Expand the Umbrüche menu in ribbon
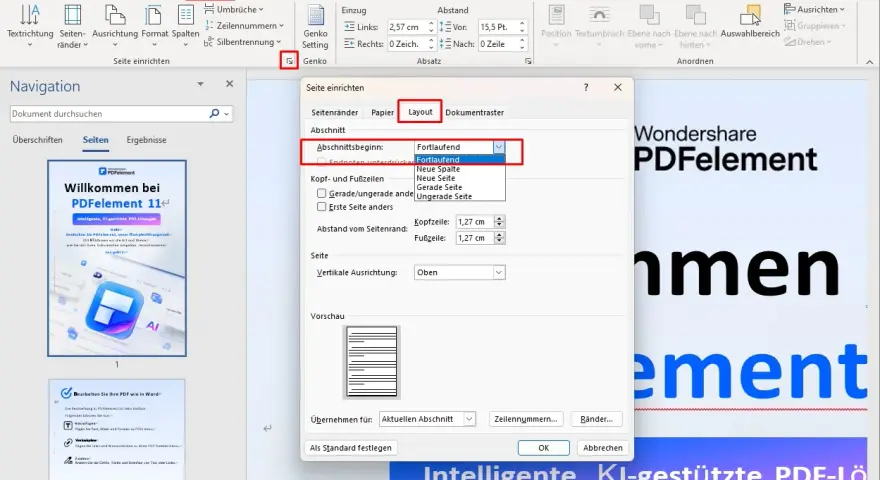Screen dimensions: 880x480 [233, 10]
